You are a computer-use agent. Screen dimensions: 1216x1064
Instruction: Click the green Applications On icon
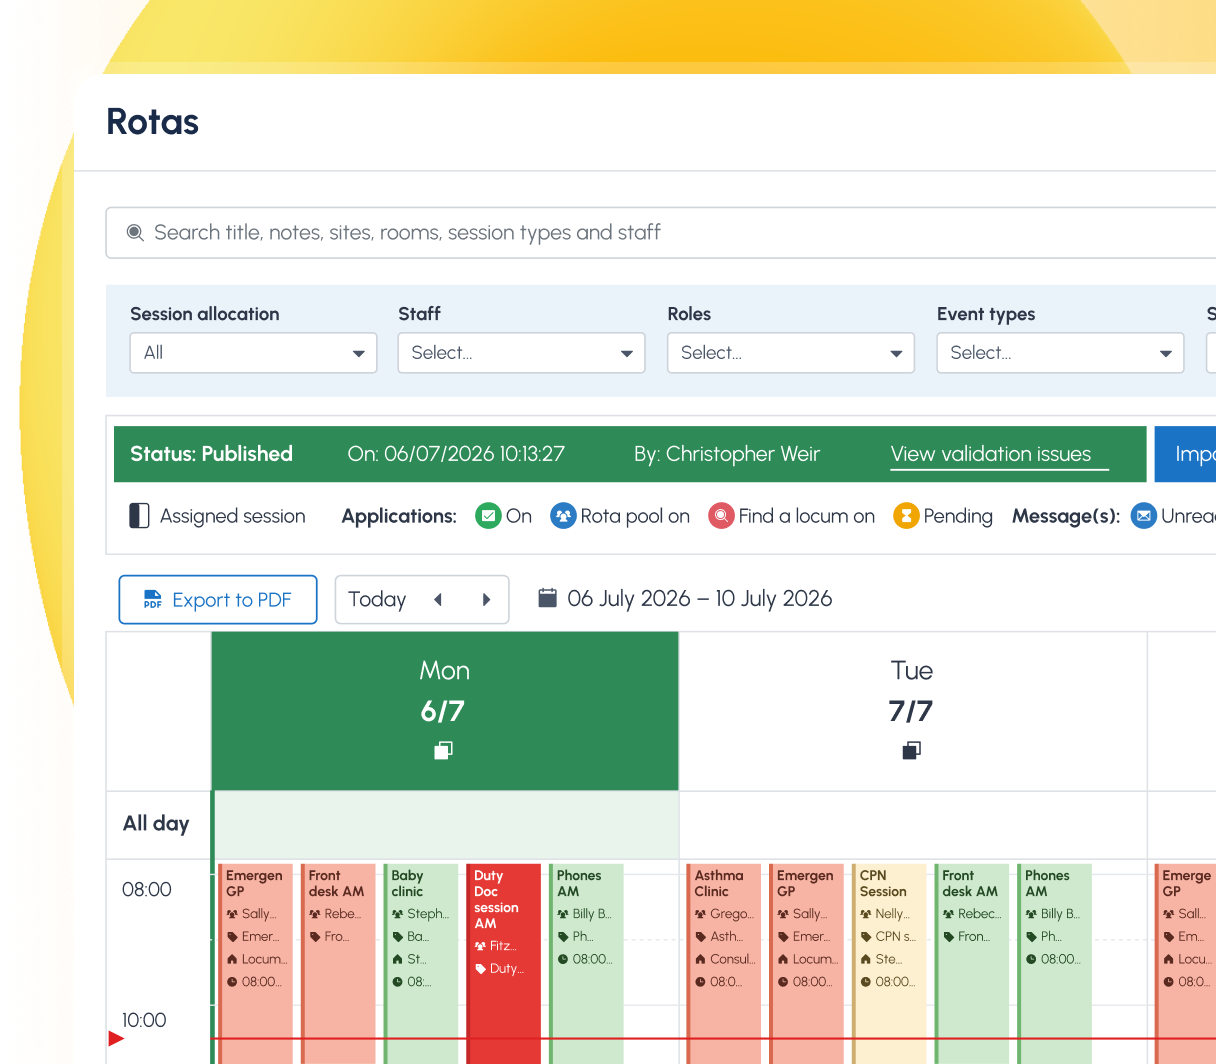[488, 516]
